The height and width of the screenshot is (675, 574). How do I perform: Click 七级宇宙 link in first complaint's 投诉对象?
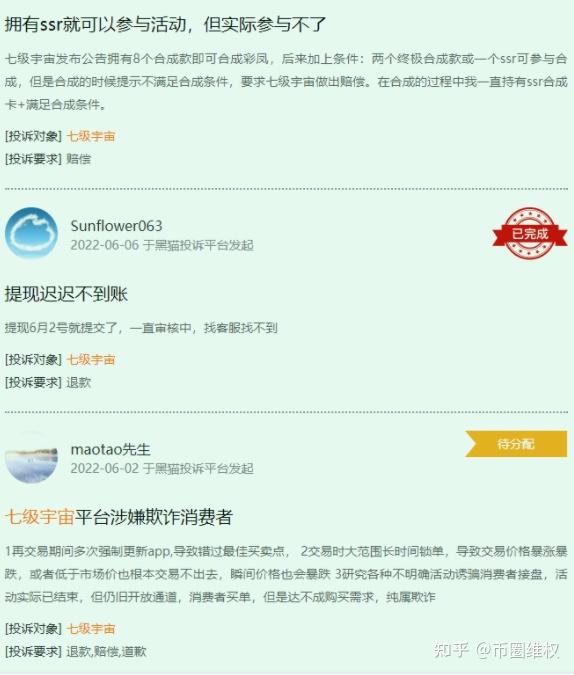(x=91, y=136)
